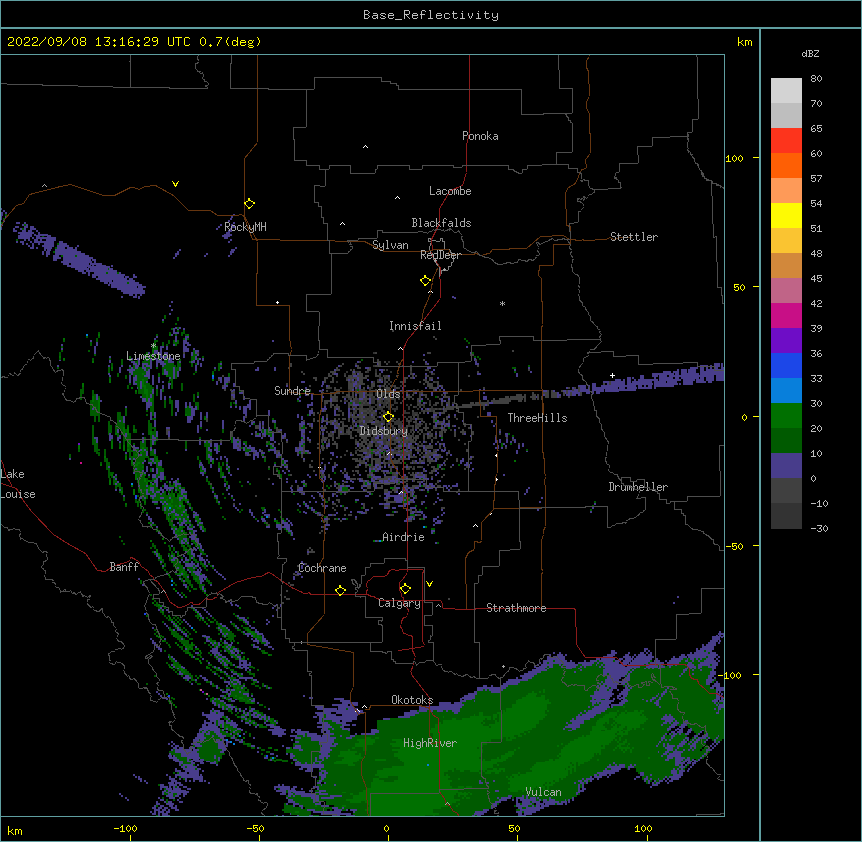The width and height of the screenshot is (862, 842).
Task: Click the Base_Reflectivity title text
Action: [x=431, y=15]
